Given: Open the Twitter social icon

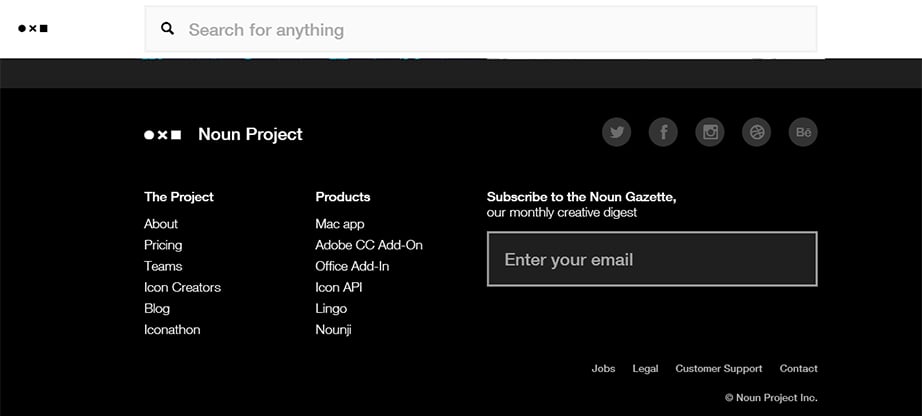Looking at the screenshot, I should pyautogui.click(x=616, y=132).
